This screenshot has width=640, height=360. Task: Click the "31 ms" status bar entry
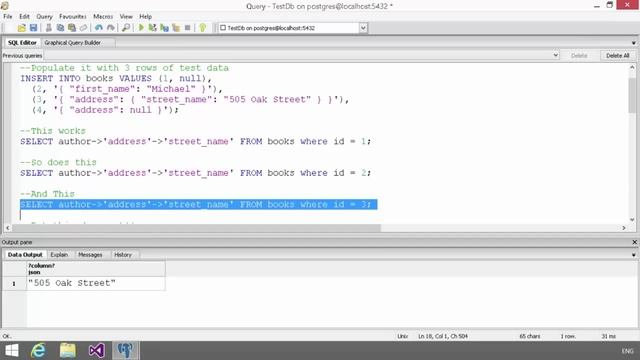[609, 336]
